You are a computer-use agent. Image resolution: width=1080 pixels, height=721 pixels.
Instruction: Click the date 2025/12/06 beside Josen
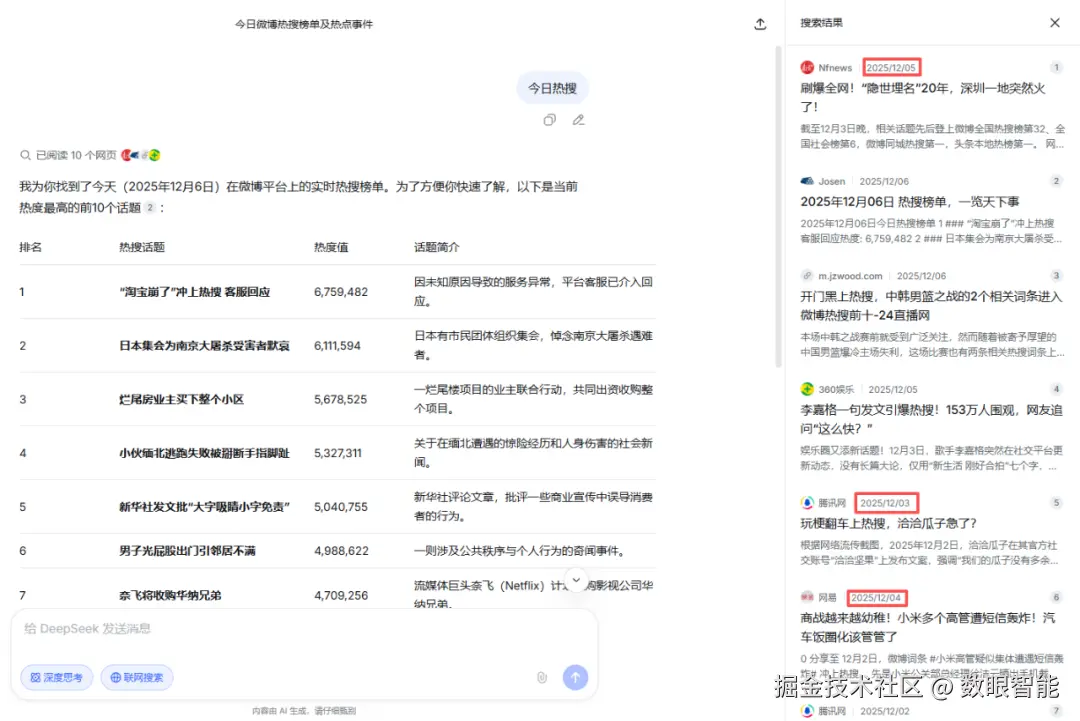coord(884,181)
